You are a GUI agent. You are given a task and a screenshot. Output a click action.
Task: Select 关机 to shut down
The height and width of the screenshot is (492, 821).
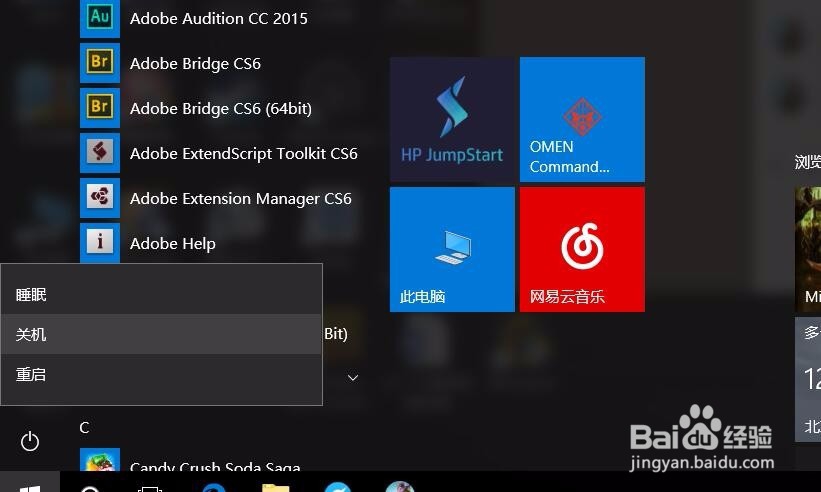[161, 334]
